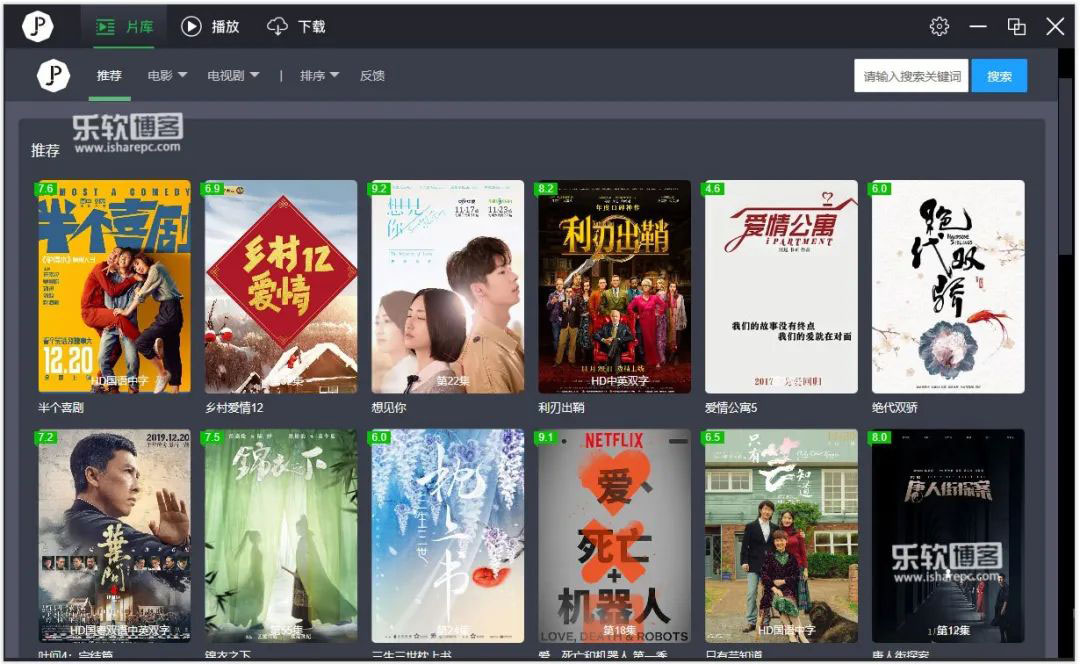Open the 排序 sort dropdown

point(320,76)
